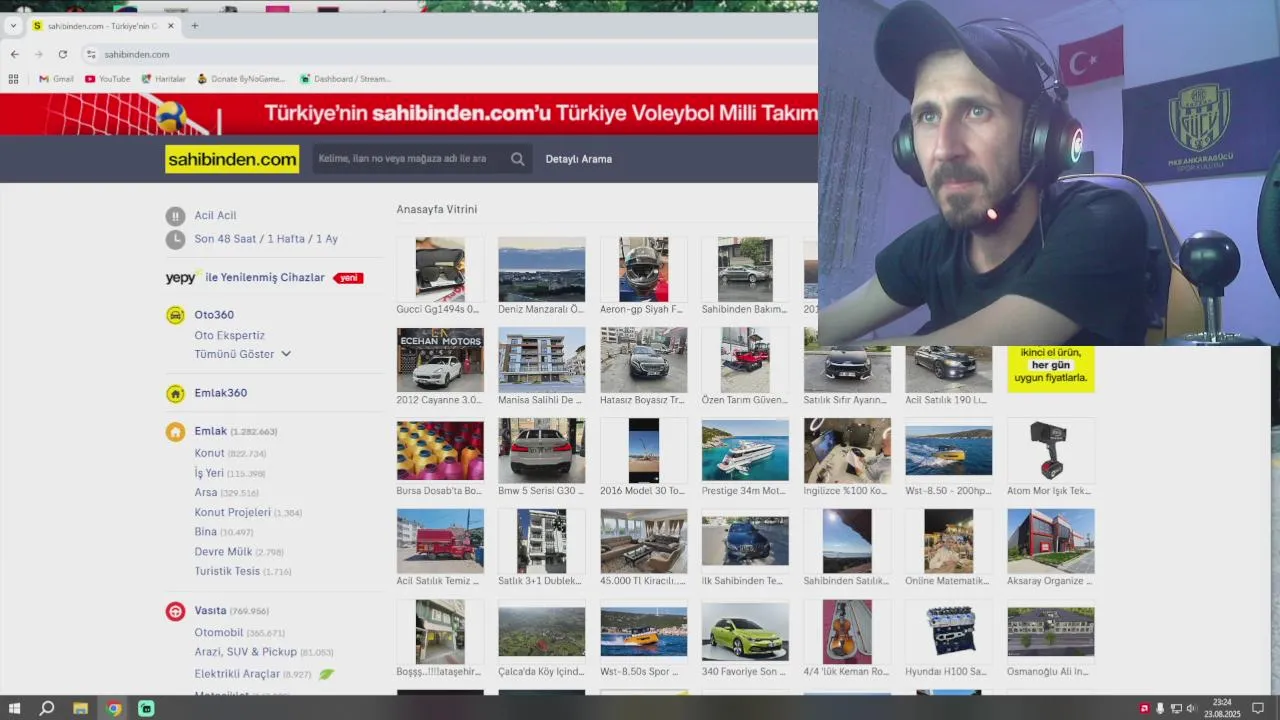The image size is (1280, 720).
Task: Open the Bina category
Action: tap(205, 532)
